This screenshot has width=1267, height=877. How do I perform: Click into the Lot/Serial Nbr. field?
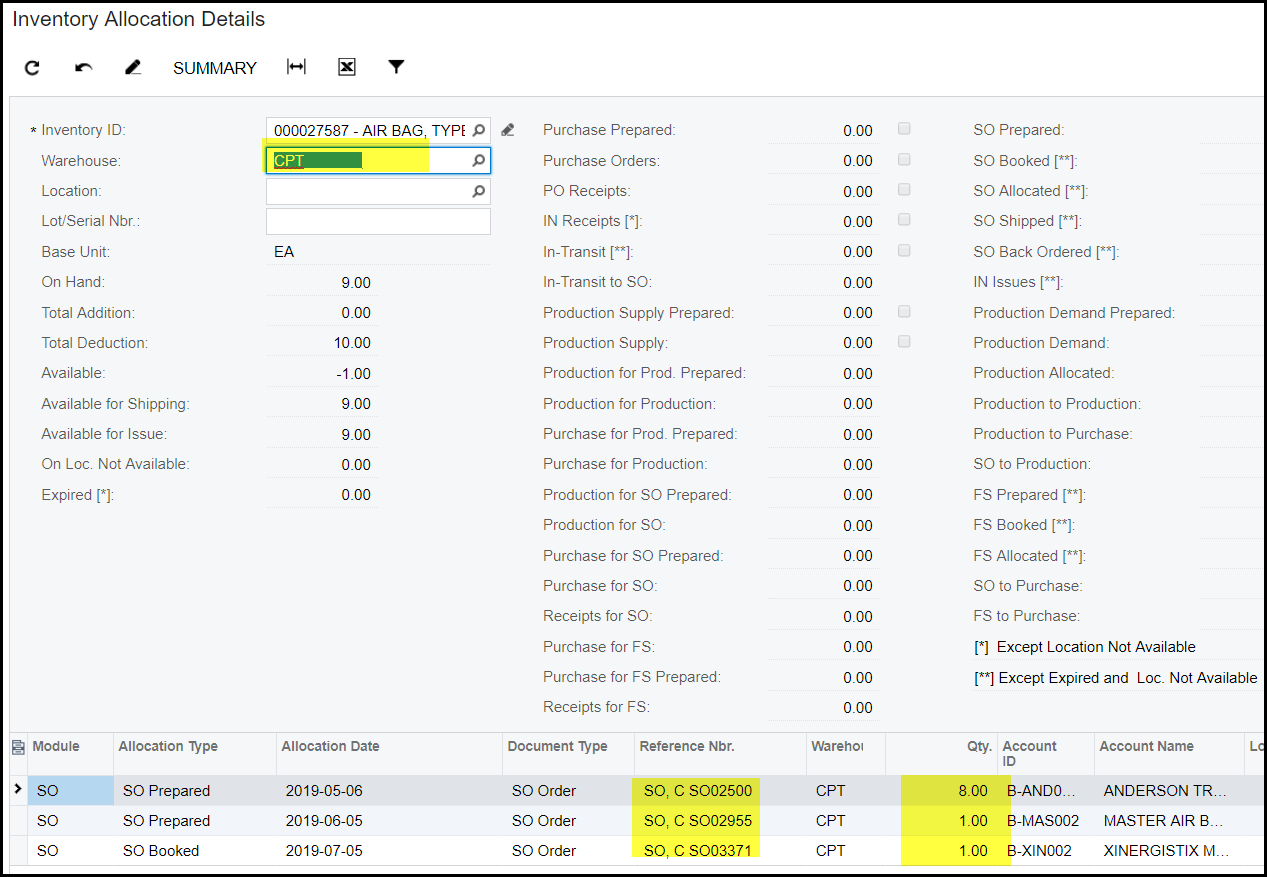coord(378,221)
